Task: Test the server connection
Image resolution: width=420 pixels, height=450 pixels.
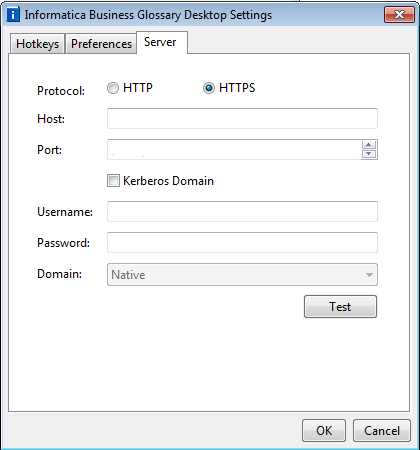Action: coord(340,306)
